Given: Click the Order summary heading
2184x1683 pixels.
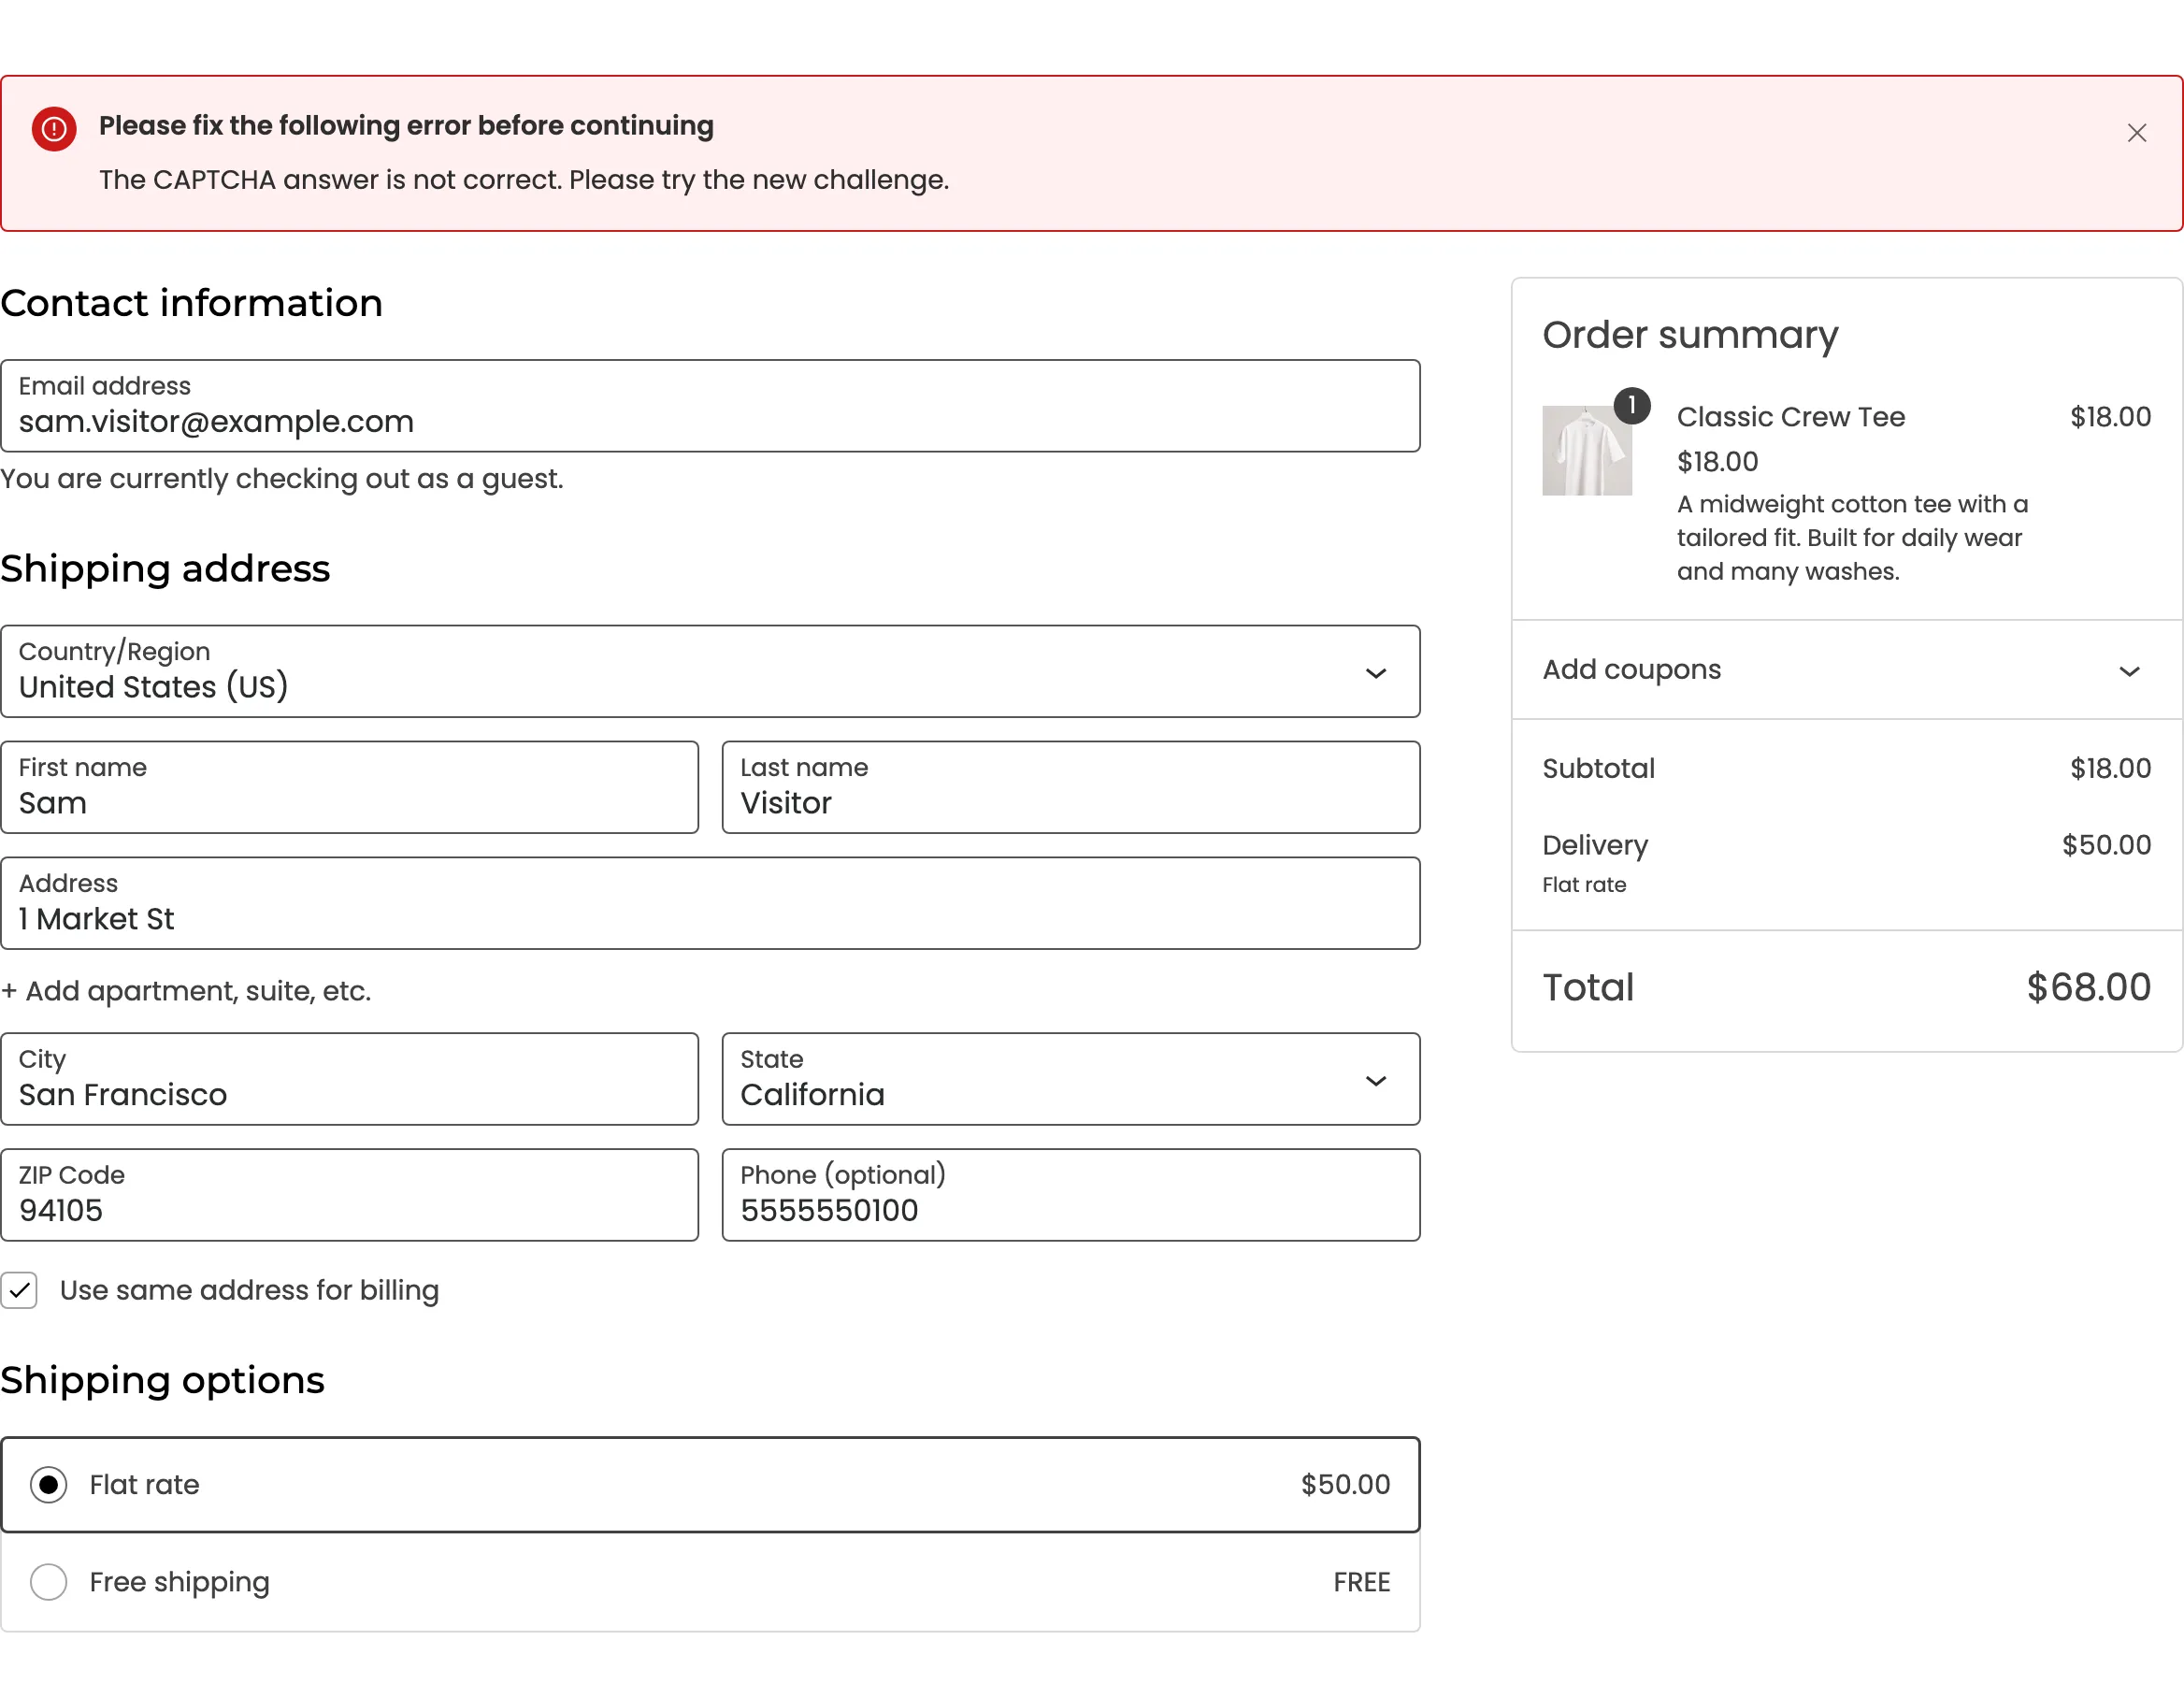Looking at the screenshot, I should pos(1690,335).
